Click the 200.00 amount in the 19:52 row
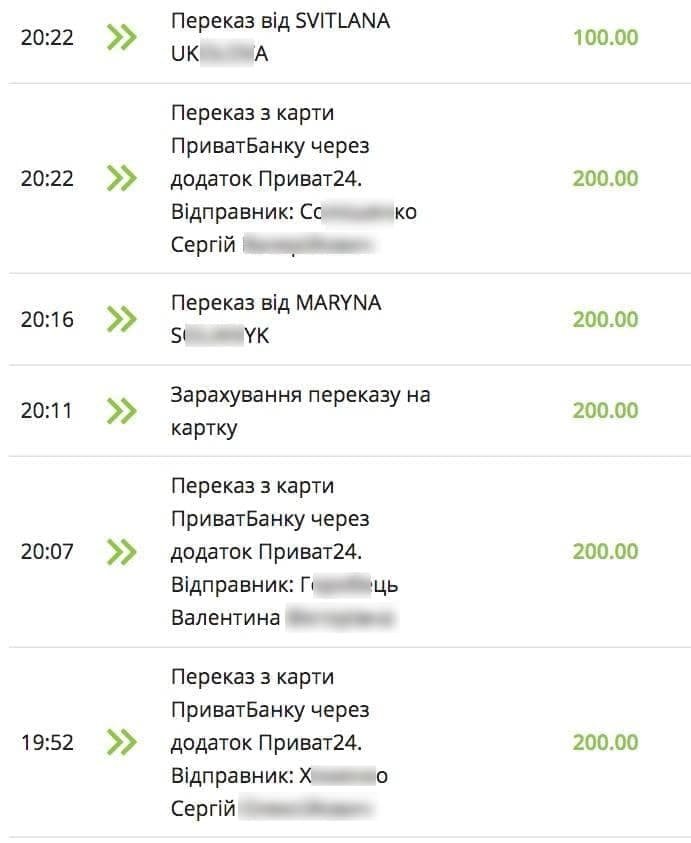Viewport: 691px width, 843px height. [x=605, y=742]
